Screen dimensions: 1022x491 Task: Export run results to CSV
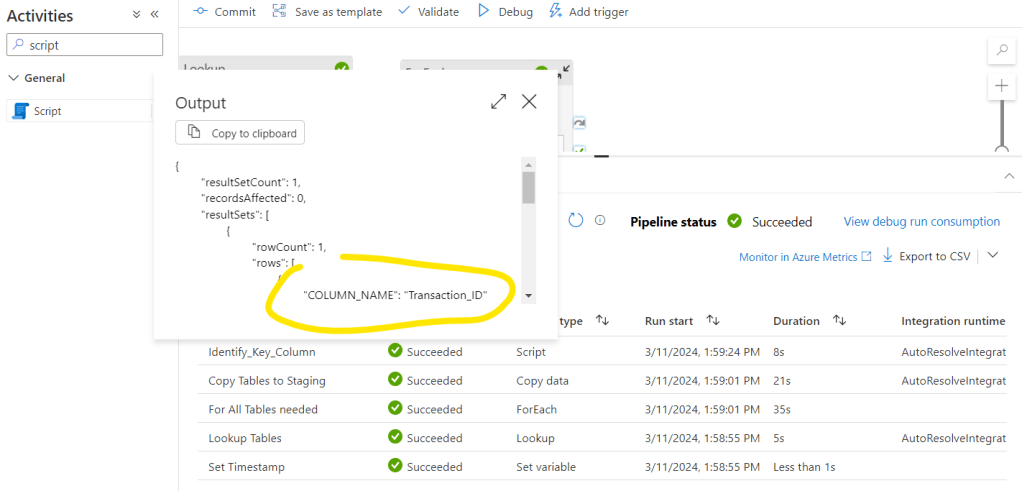[925, 257]
